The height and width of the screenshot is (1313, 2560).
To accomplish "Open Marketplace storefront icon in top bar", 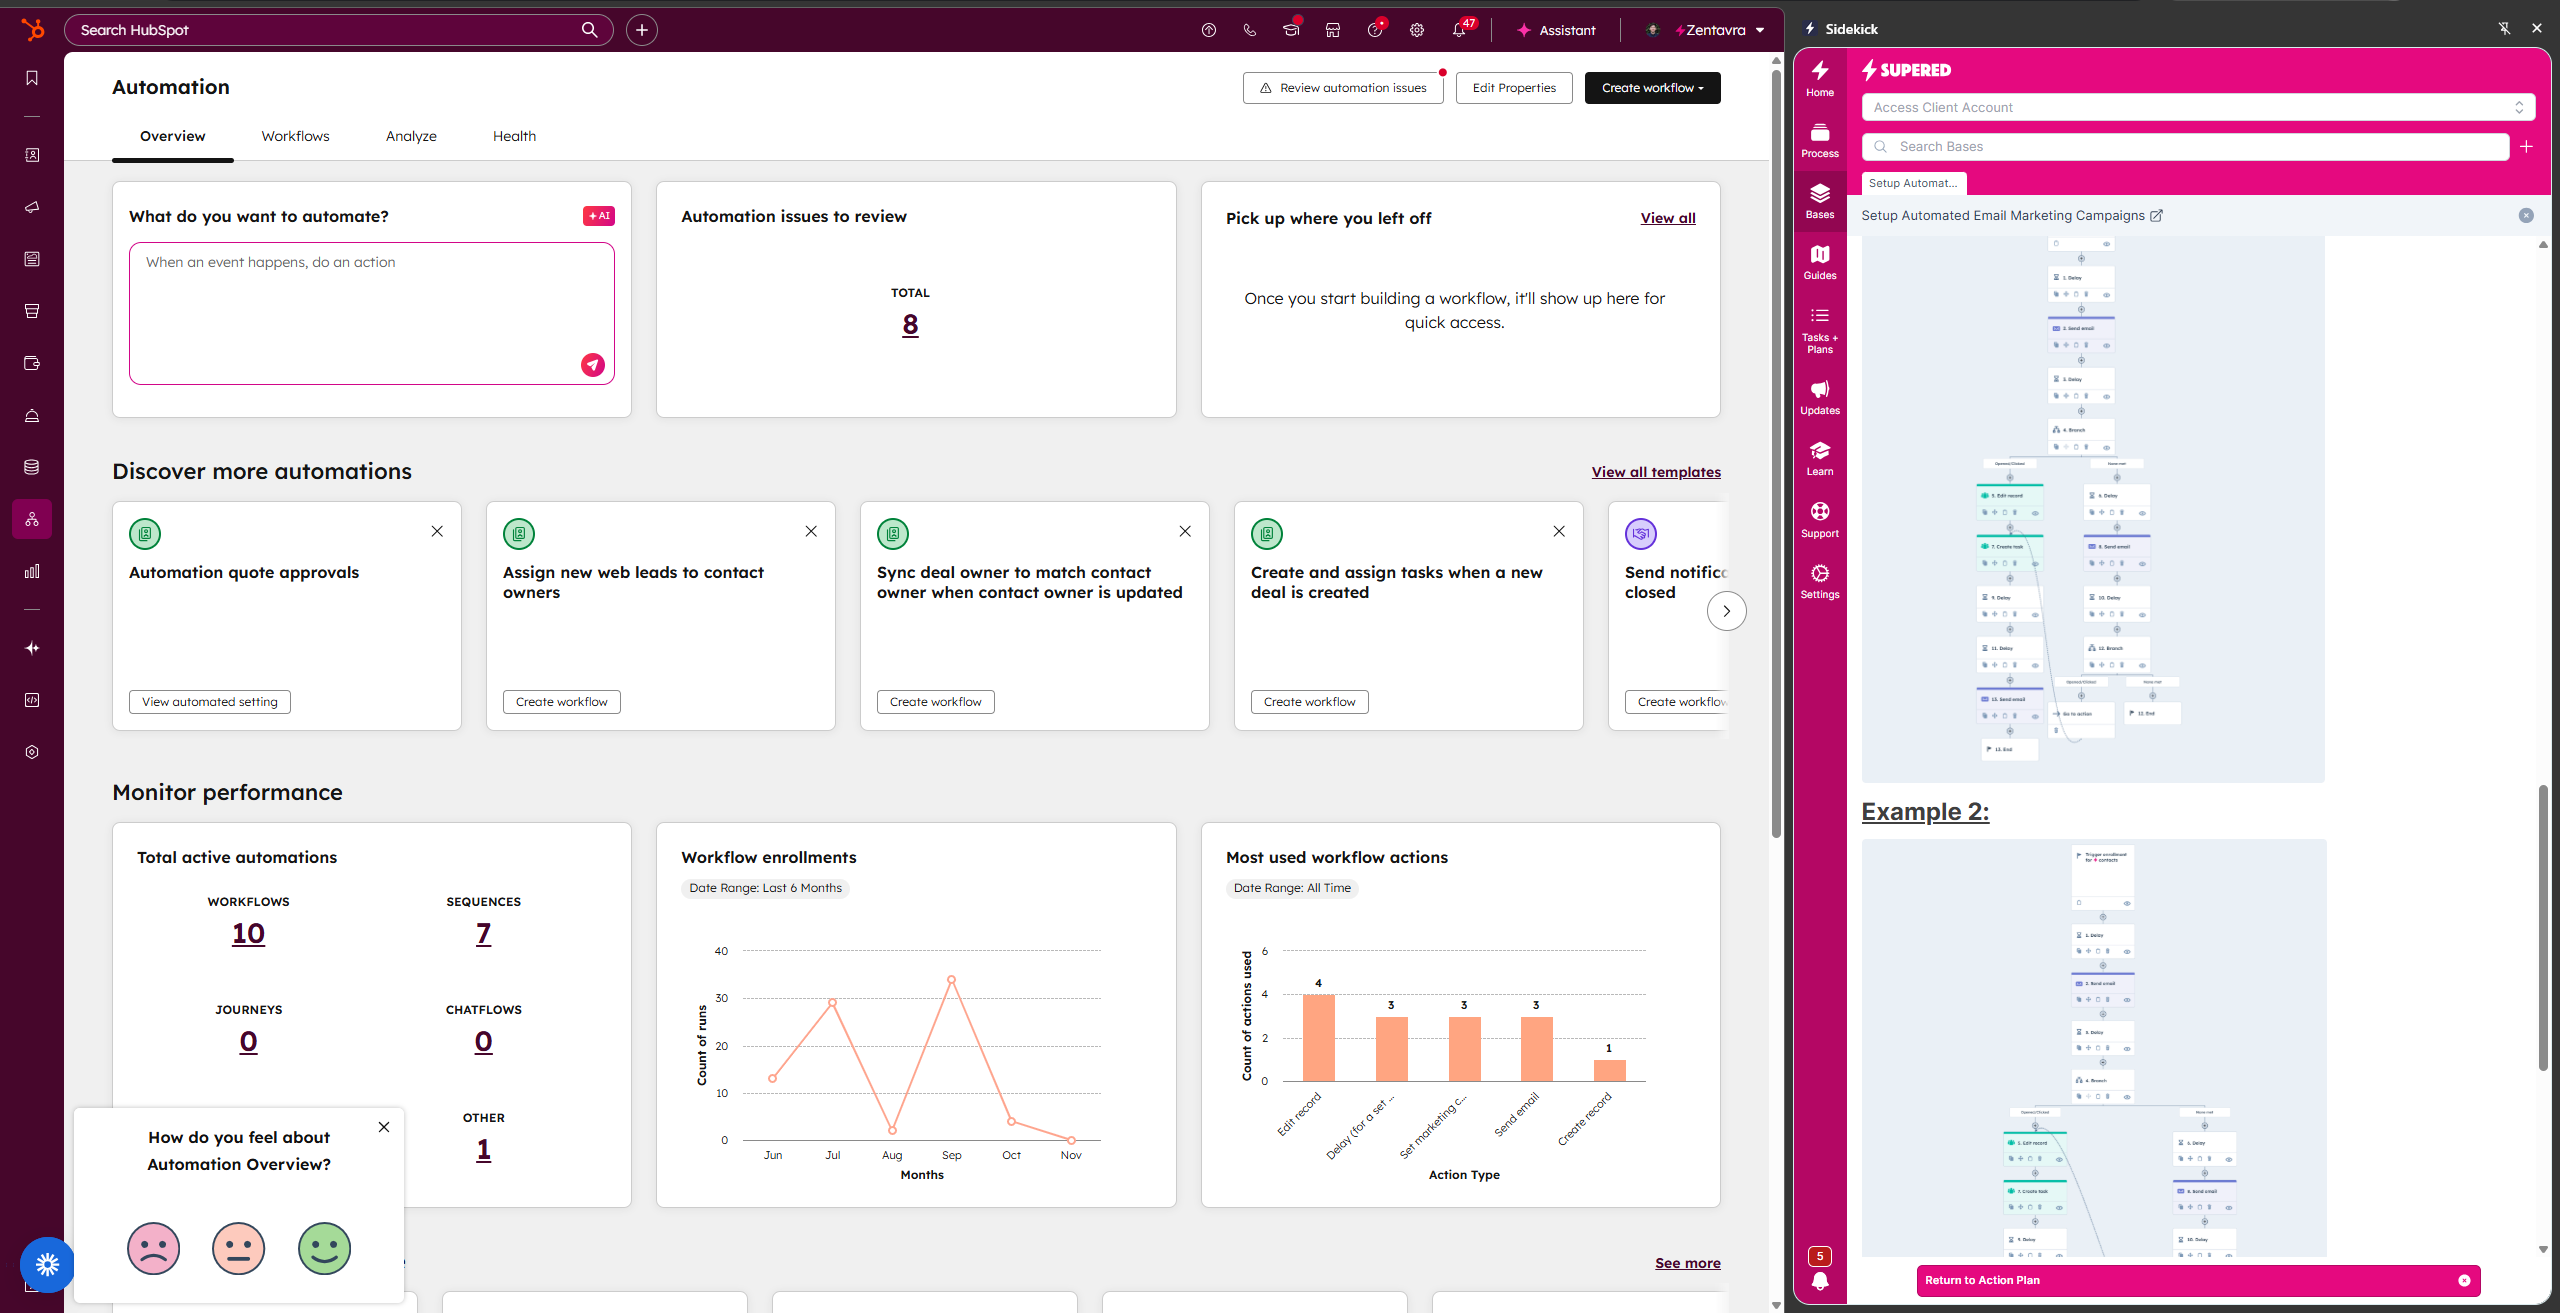I will coord(1333,30).
